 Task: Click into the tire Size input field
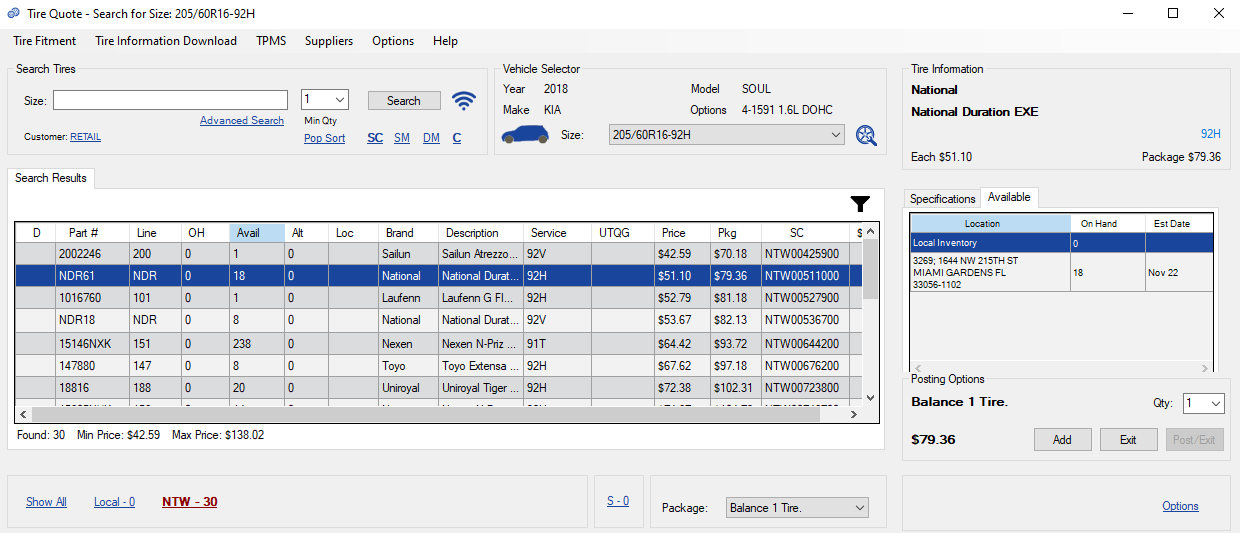170,100
